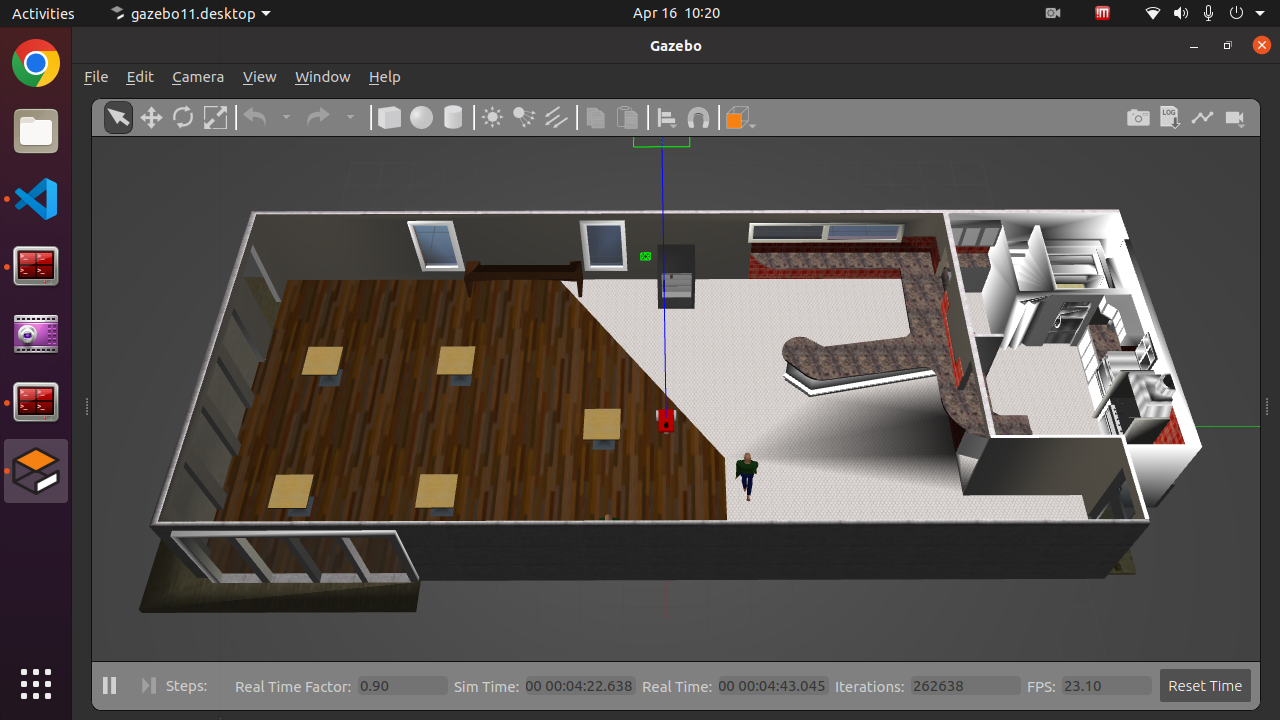Image resolution: width=1280 pixels, height=720 pixels.
Task: Open the plot window icon
Action: [1202, 118]
